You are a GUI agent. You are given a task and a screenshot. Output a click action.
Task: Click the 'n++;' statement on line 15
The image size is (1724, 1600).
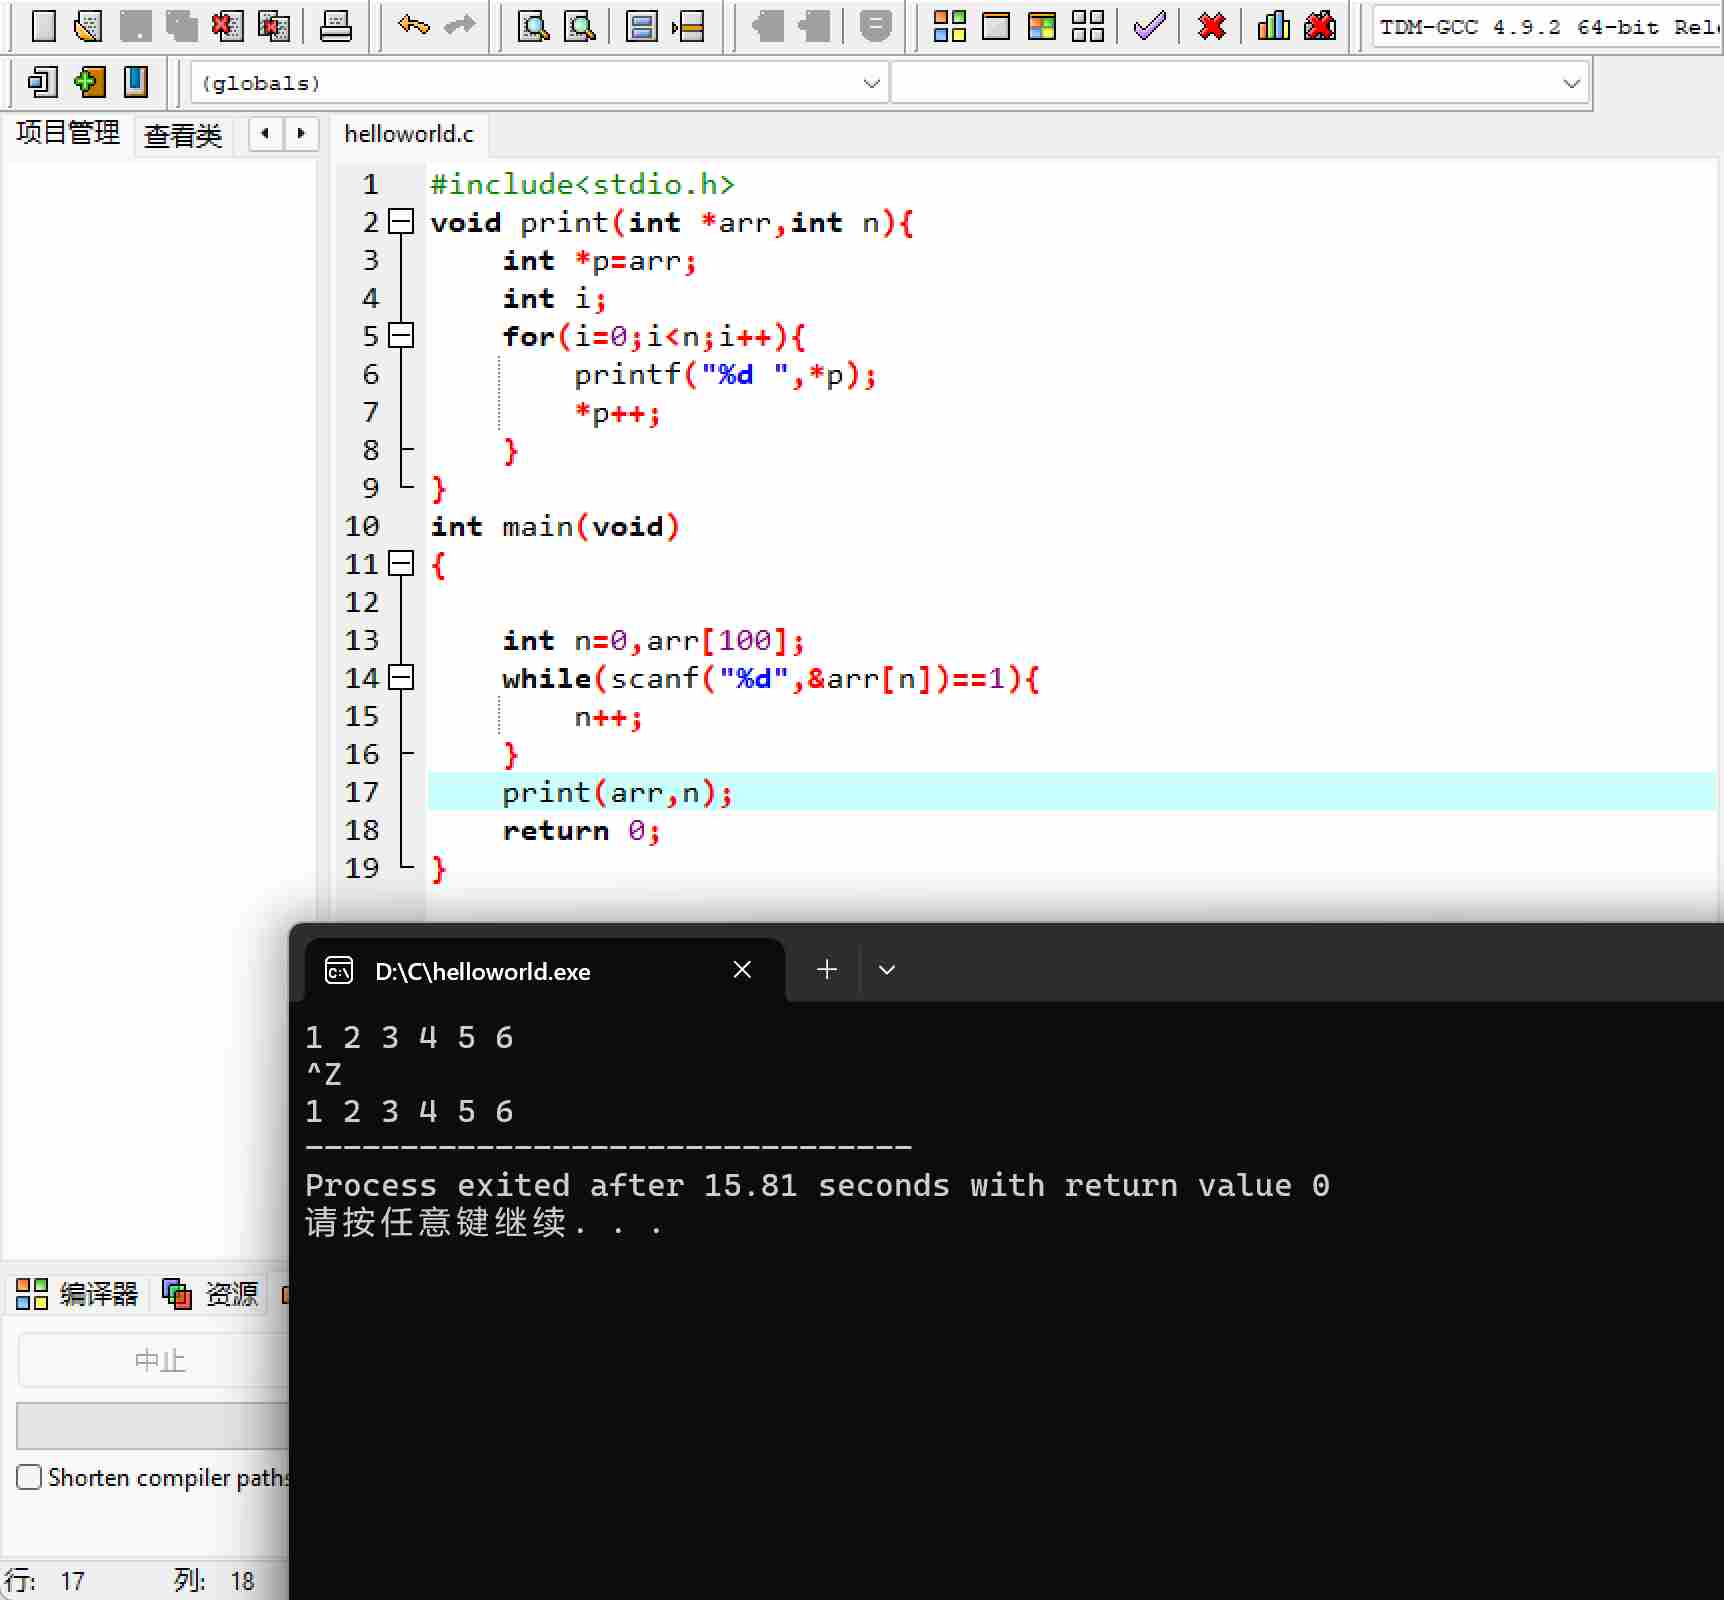tap(608, 717)
